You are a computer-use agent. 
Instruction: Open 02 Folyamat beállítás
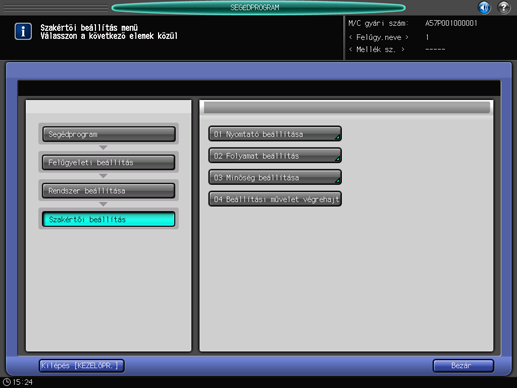click(275, 156)
